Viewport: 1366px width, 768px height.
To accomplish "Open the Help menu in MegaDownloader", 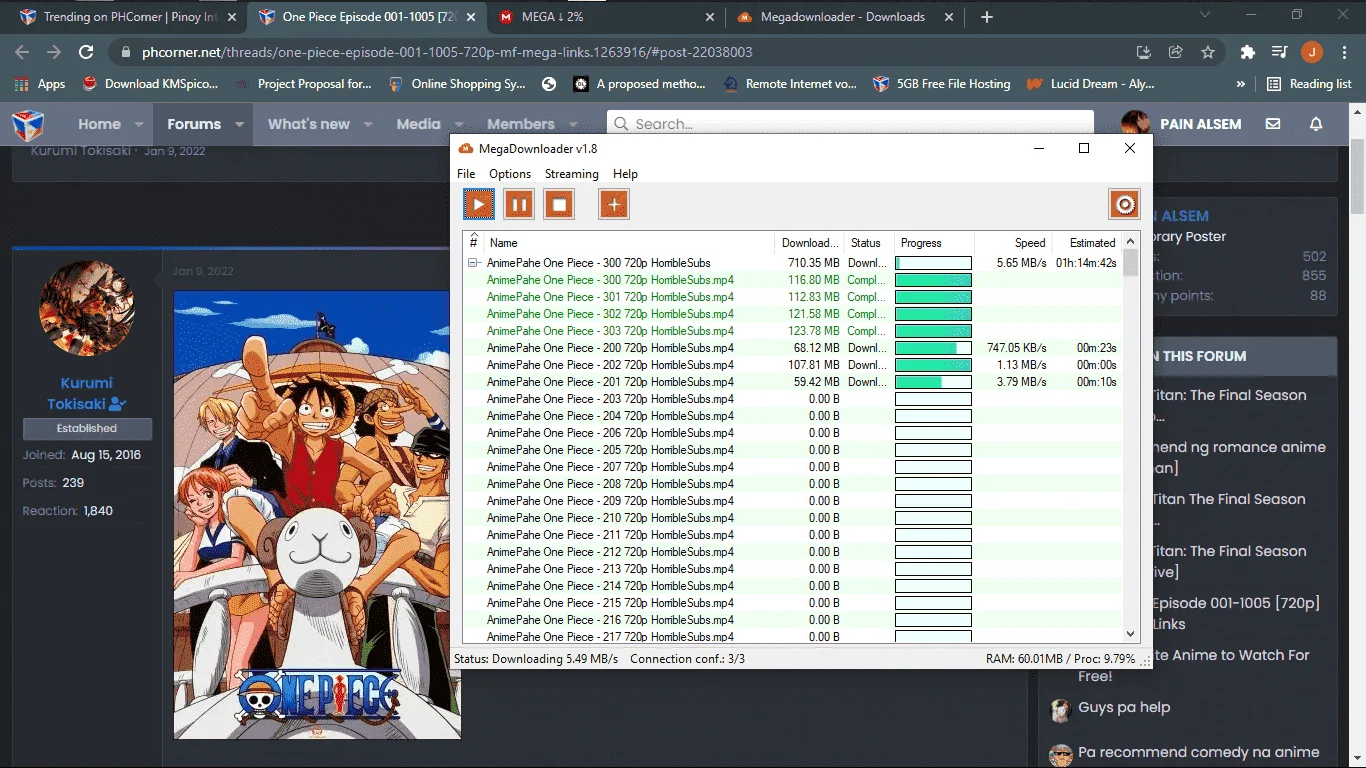I will [625, 174].
